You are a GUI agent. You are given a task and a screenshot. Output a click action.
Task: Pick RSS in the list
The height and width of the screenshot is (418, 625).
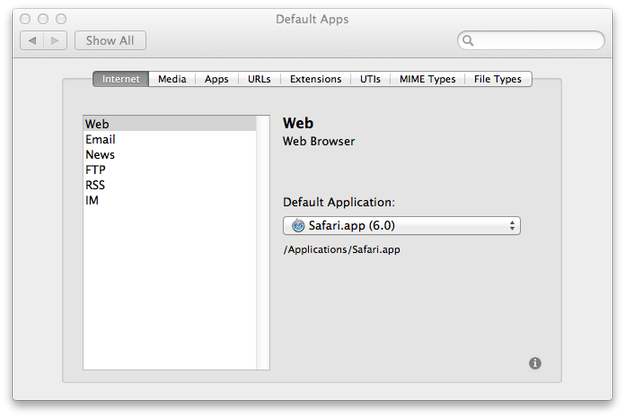coord(170,185)
